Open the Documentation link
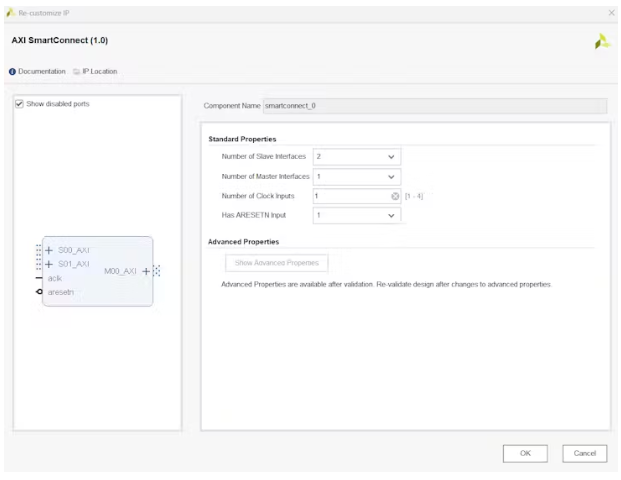Screen dimensions: 621x480 click(41, 72)
